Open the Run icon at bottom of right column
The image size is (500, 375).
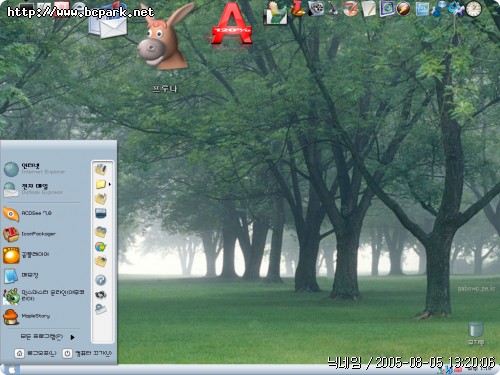[x=100, y=309]
